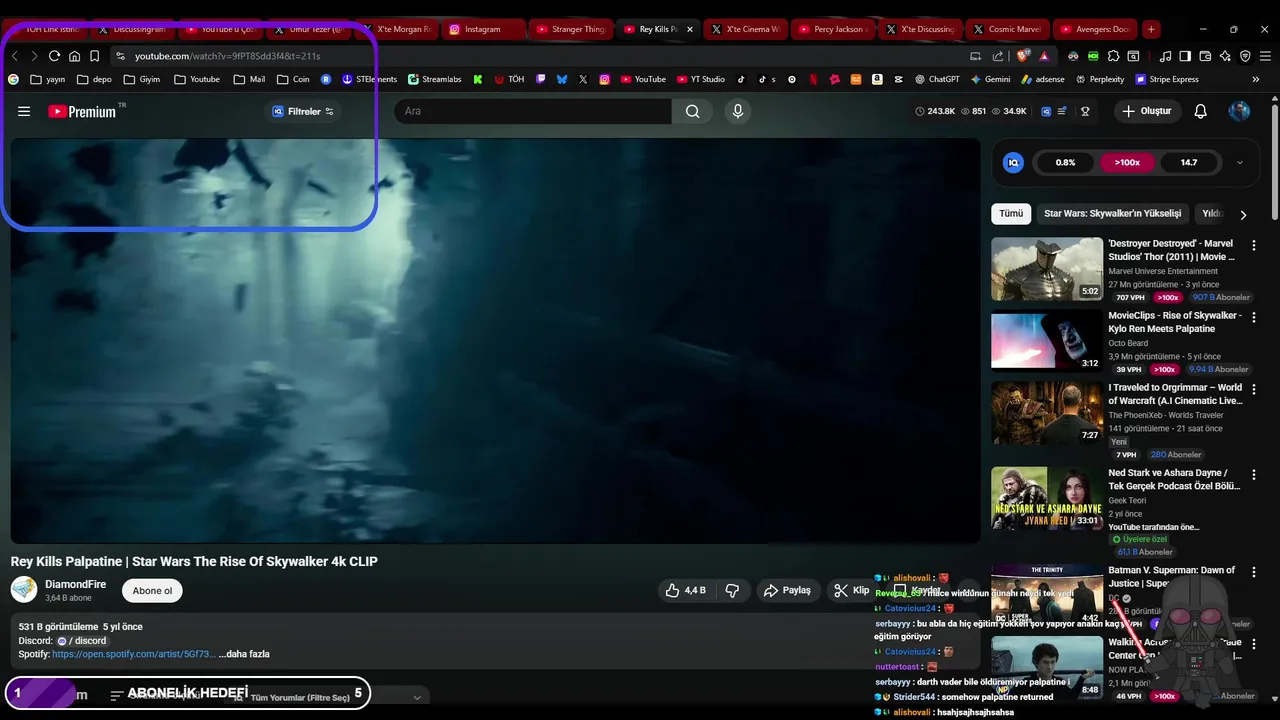Open the Oluştur create button

(1147, 111)
